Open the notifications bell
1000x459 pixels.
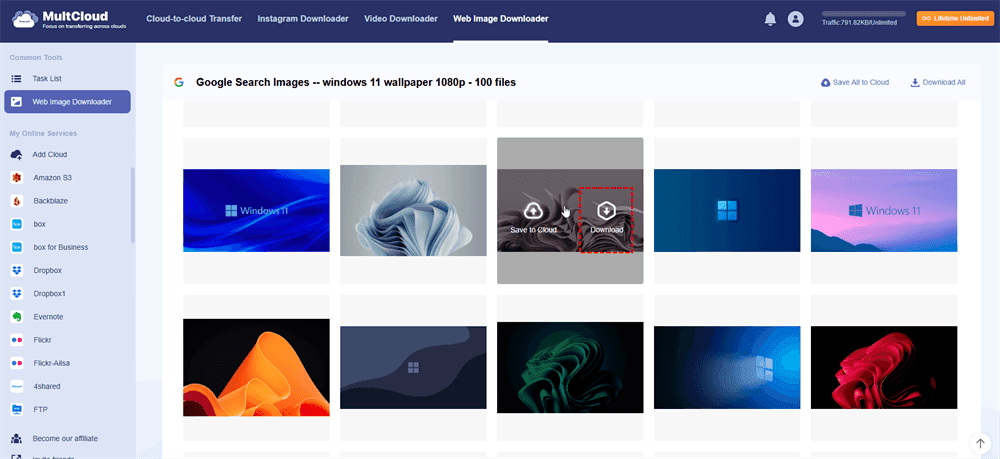coord(770,19)
